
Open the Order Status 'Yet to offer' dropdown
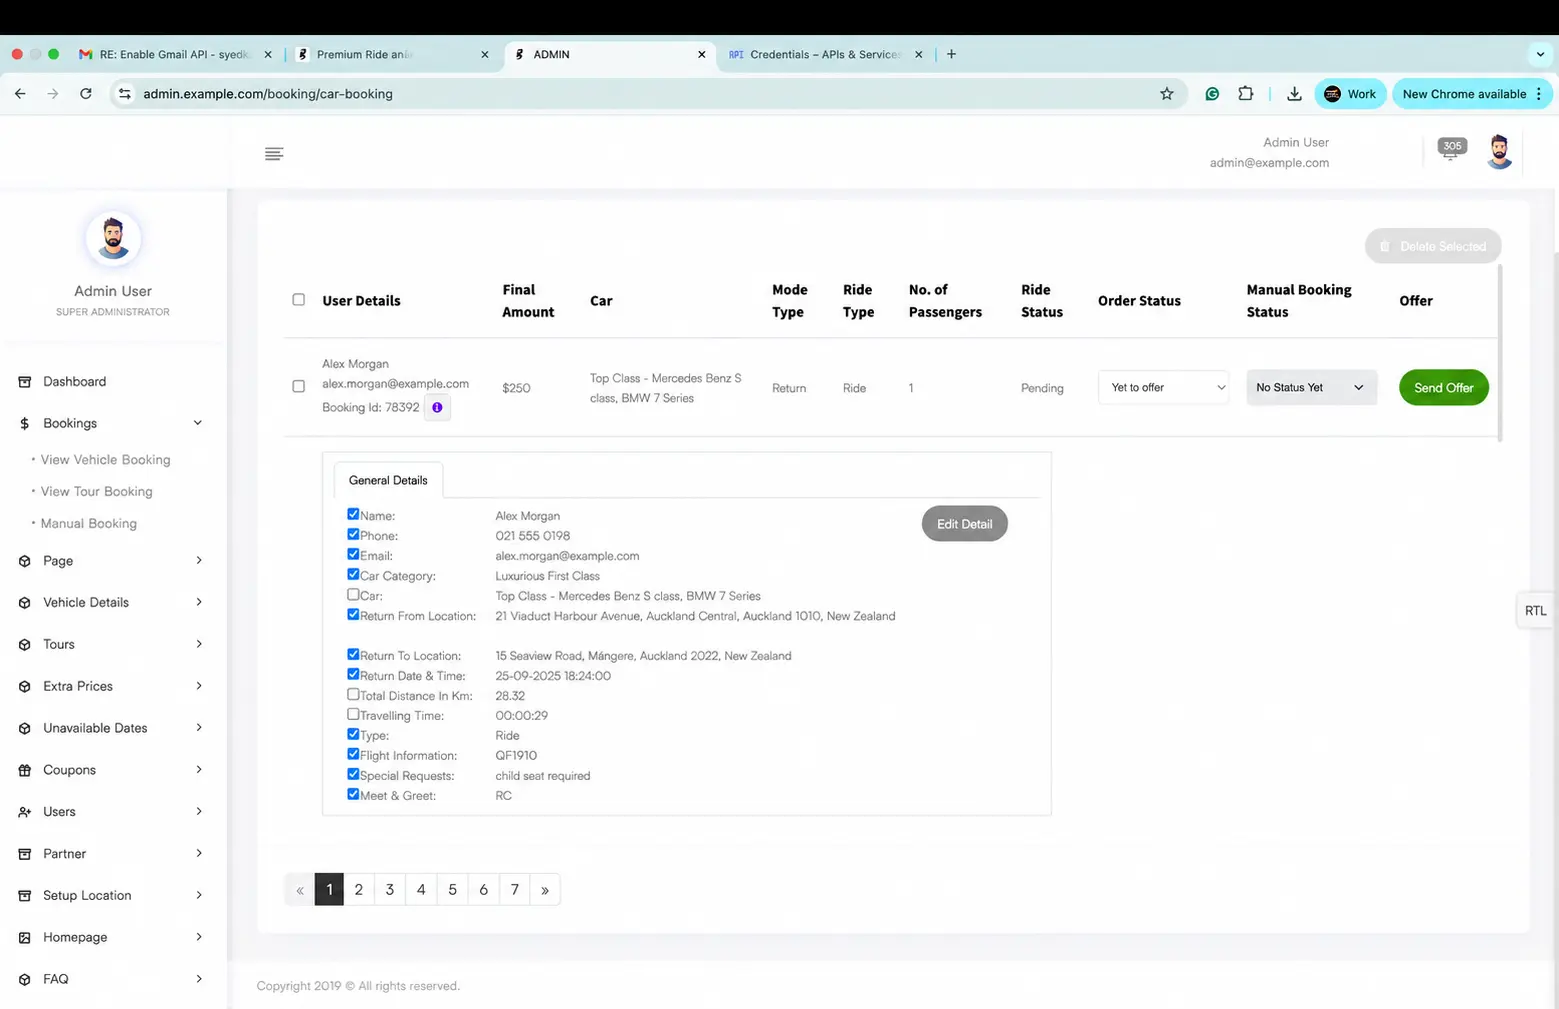click(1164, 388)
